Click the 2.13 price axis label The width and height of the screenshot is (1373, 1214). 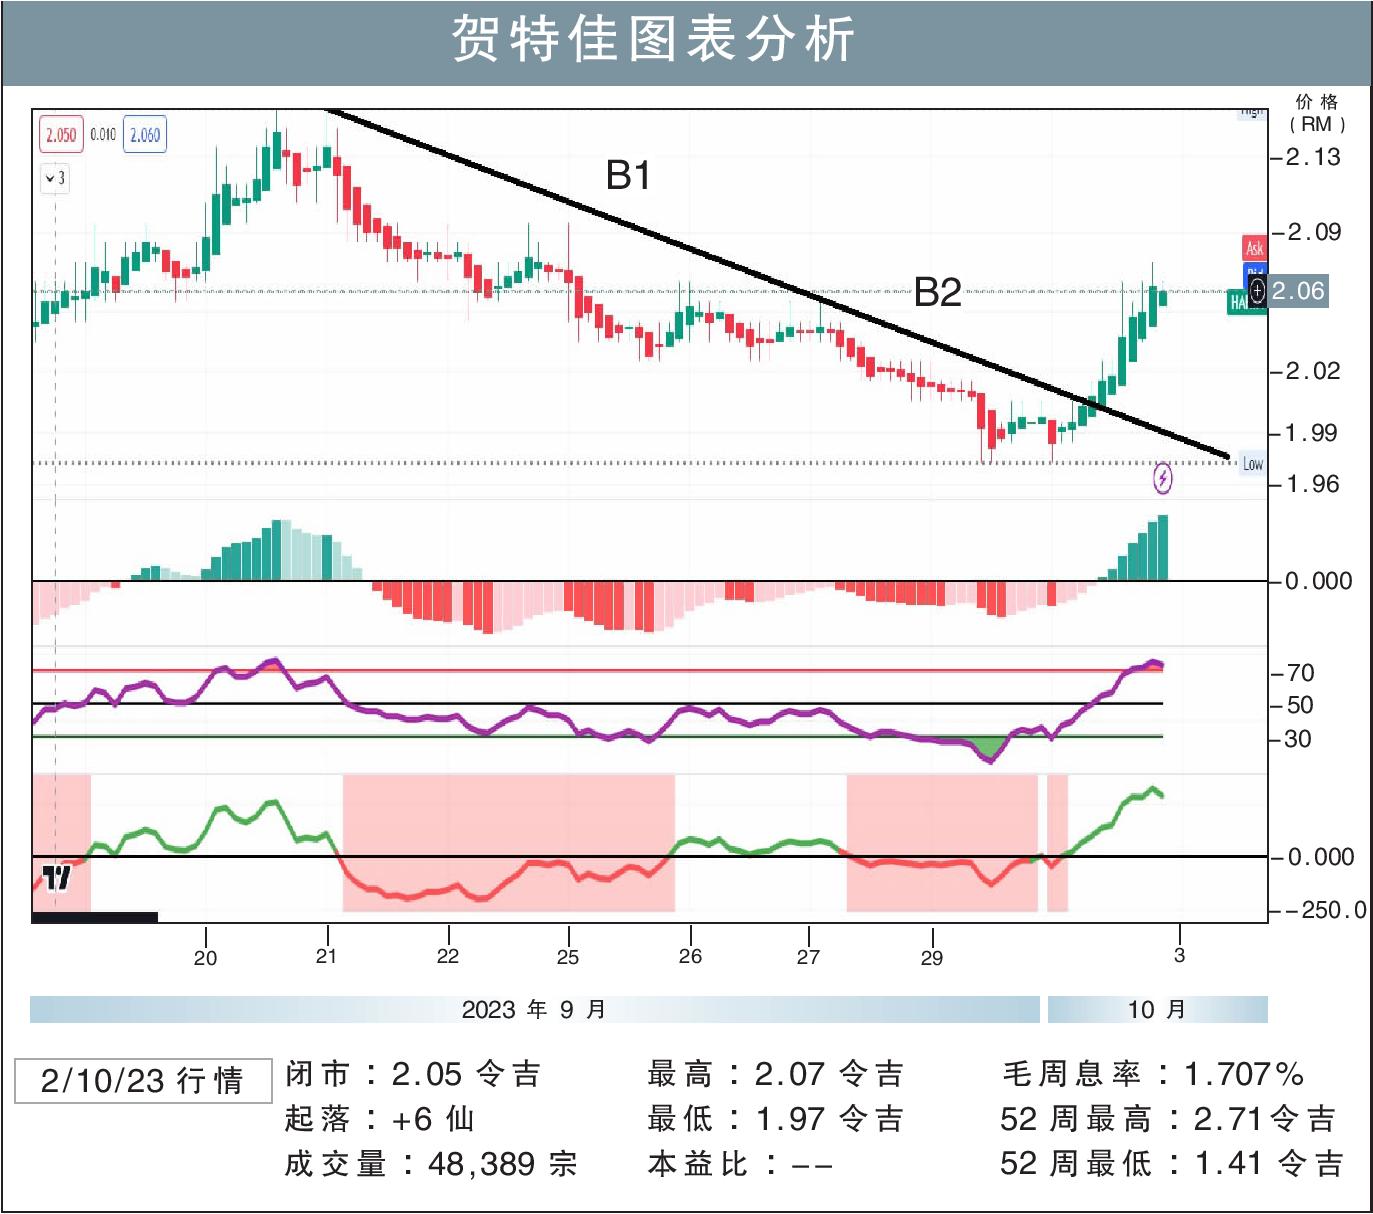click(x=1312, y=157)
